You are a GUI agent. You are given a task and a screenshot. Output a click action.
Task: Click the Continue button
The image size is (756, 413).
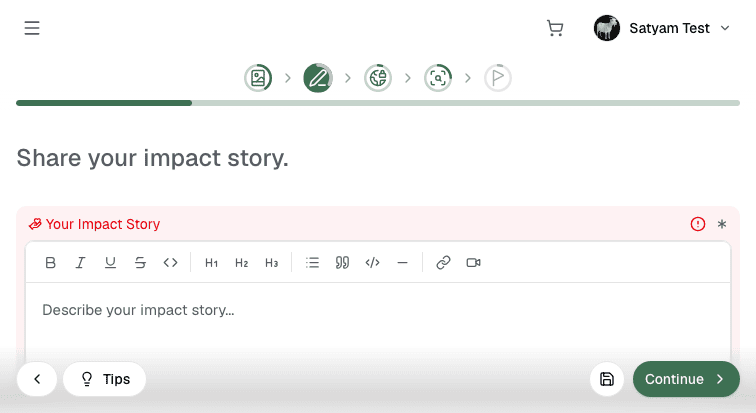pos(686,379)
